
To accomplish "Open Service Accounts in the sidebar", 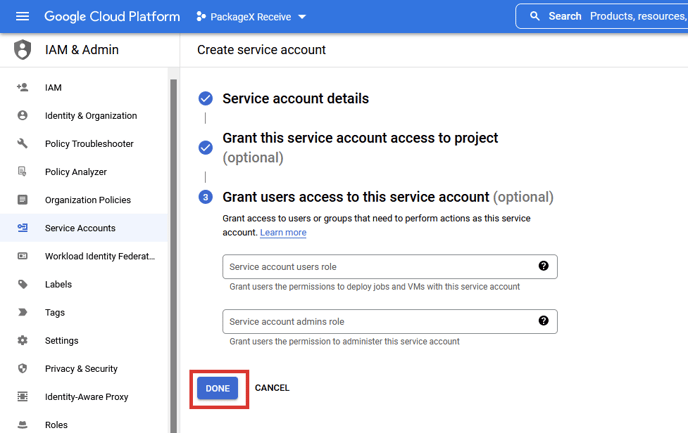I will (x=80, y=228).
